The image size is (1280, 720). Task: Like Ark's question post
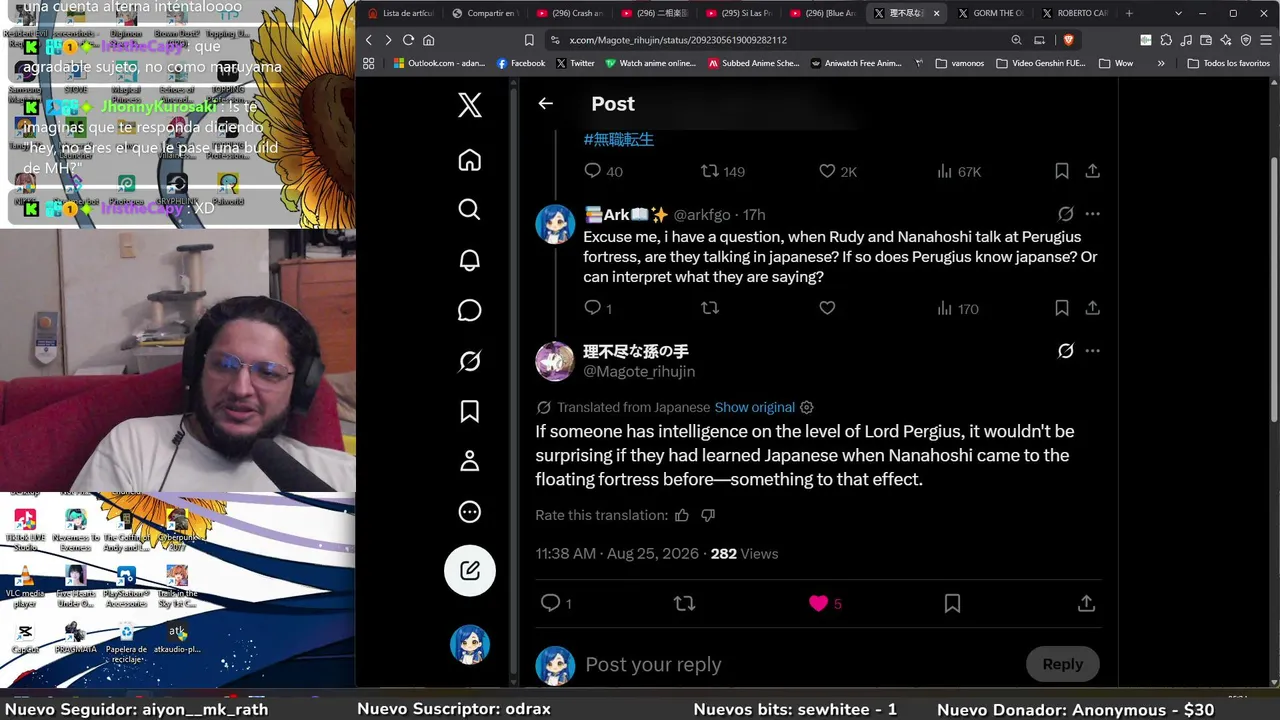(827, 308)
